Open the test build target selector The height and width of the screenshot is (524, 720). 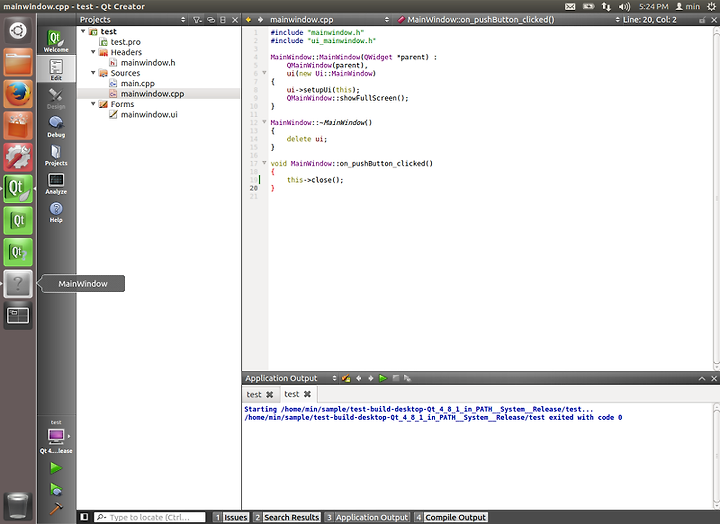coord(56,436)
